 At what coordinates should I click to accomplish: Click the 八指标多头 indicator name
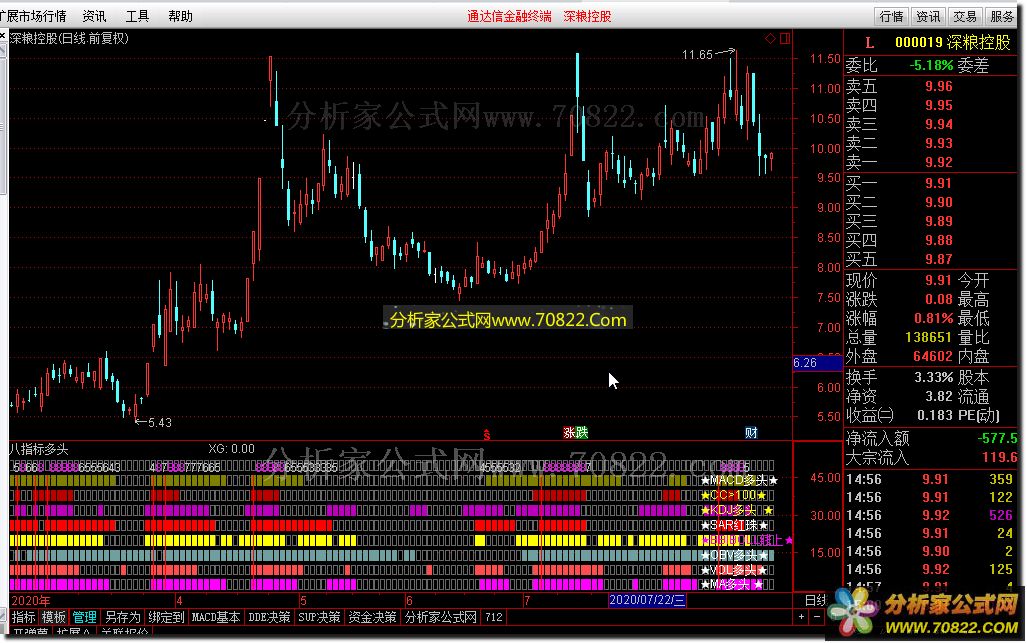coord(39,449)
